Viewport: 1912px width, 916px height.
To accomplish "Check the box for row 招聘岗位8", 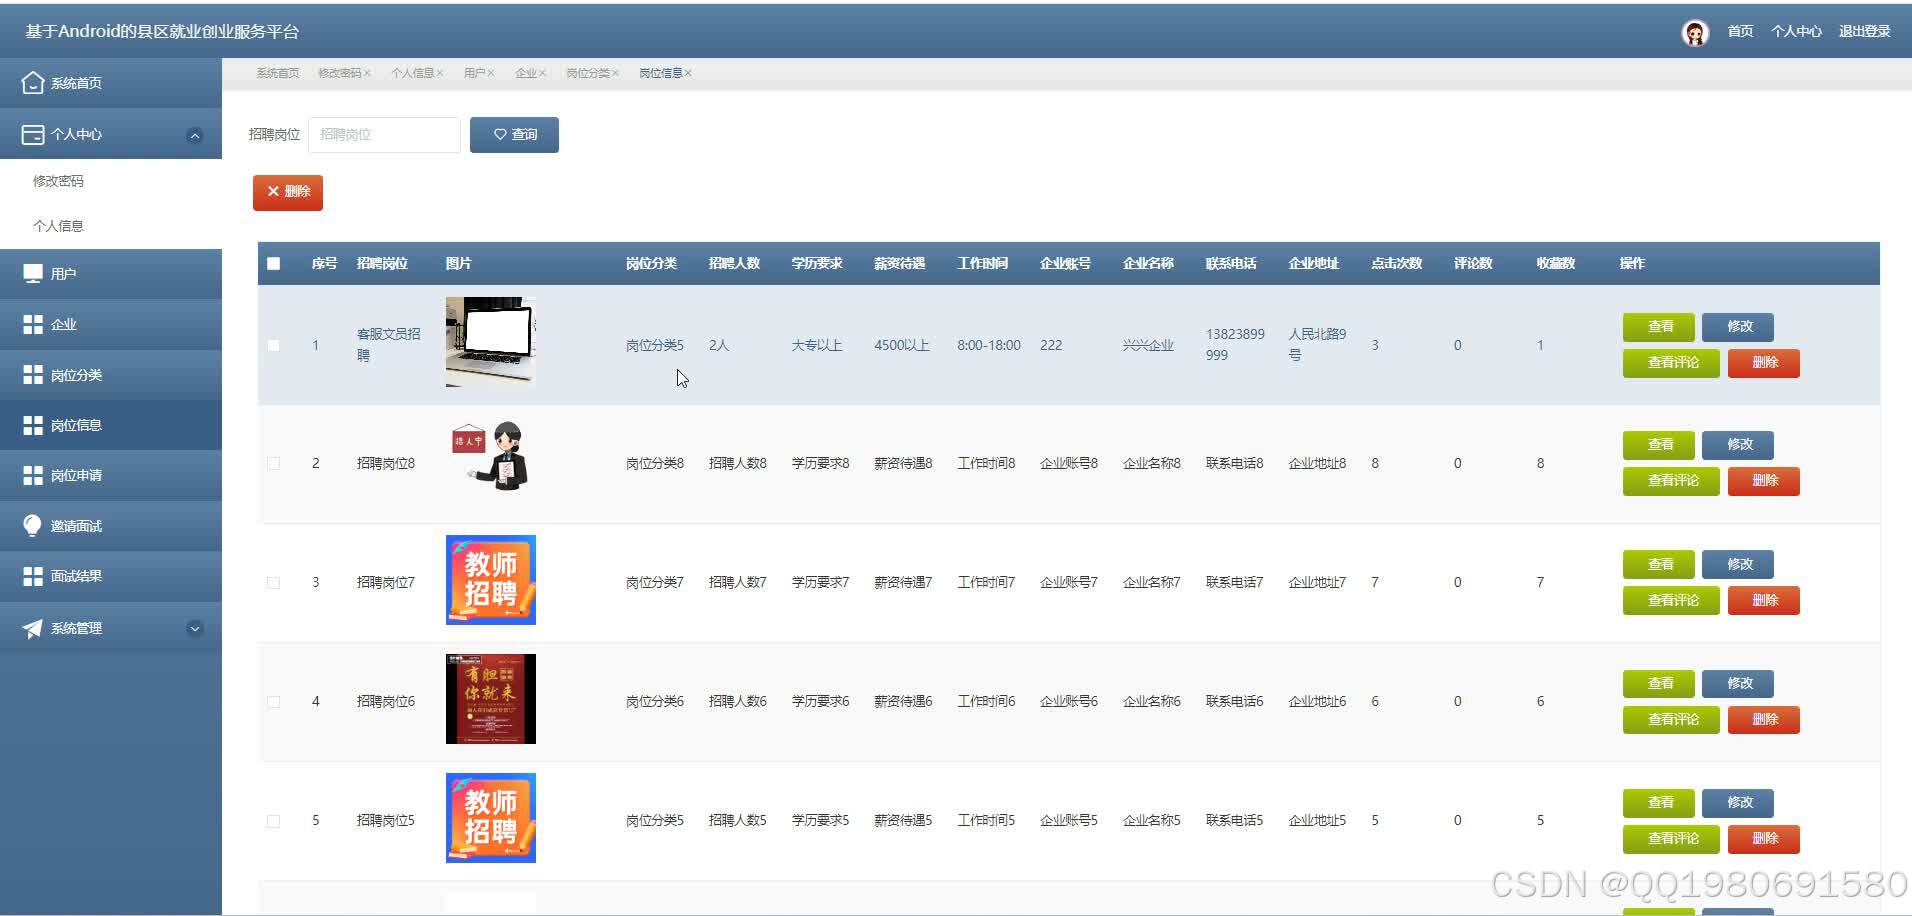I will point(274,463).
